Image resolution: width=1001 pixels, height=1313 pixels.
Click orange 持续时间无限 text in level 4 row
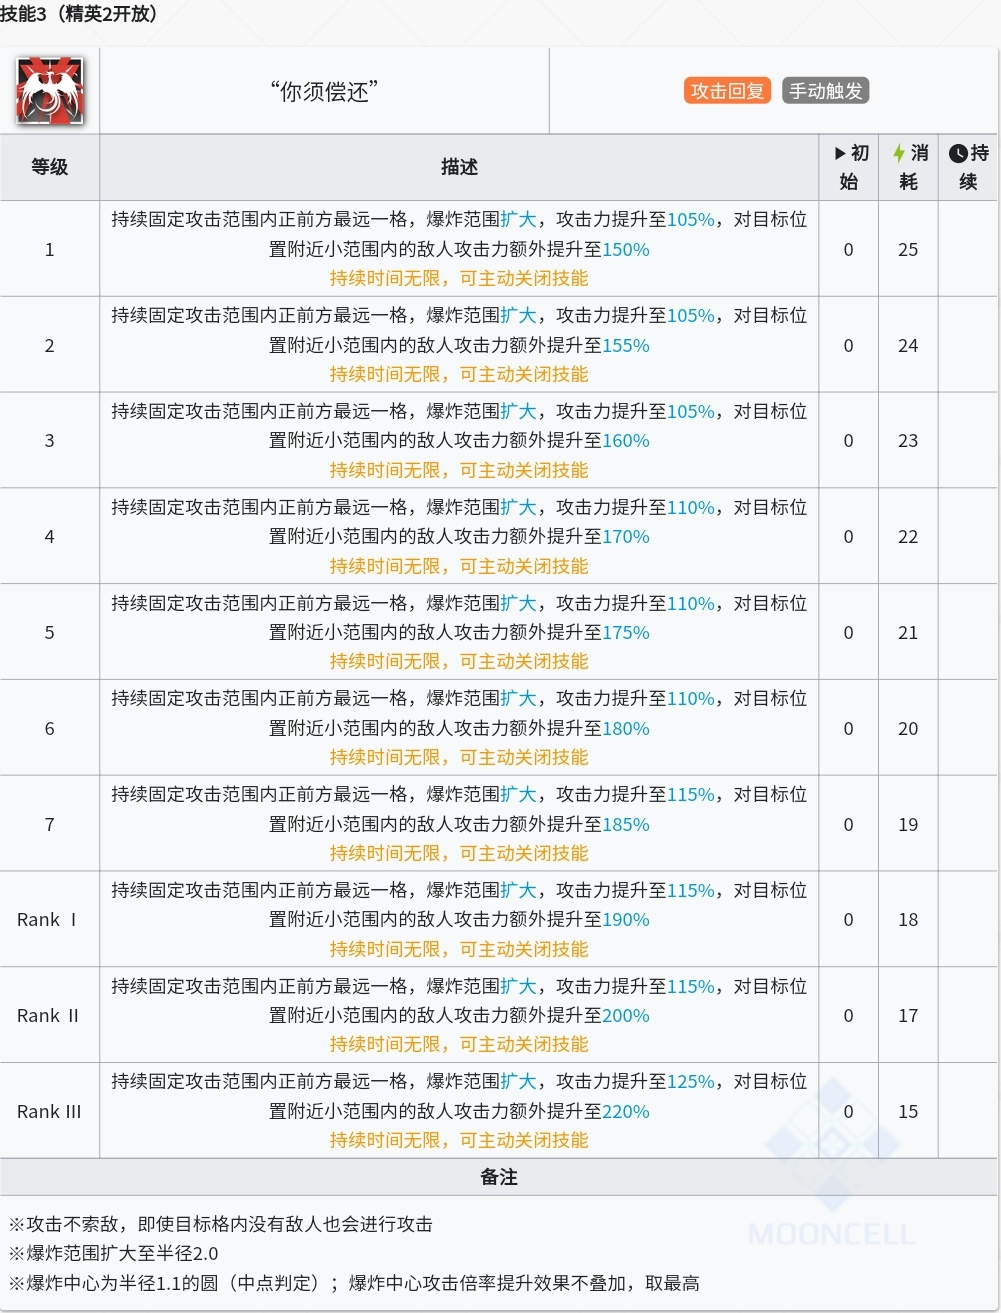pyautogui.click(x=385, y=566)
